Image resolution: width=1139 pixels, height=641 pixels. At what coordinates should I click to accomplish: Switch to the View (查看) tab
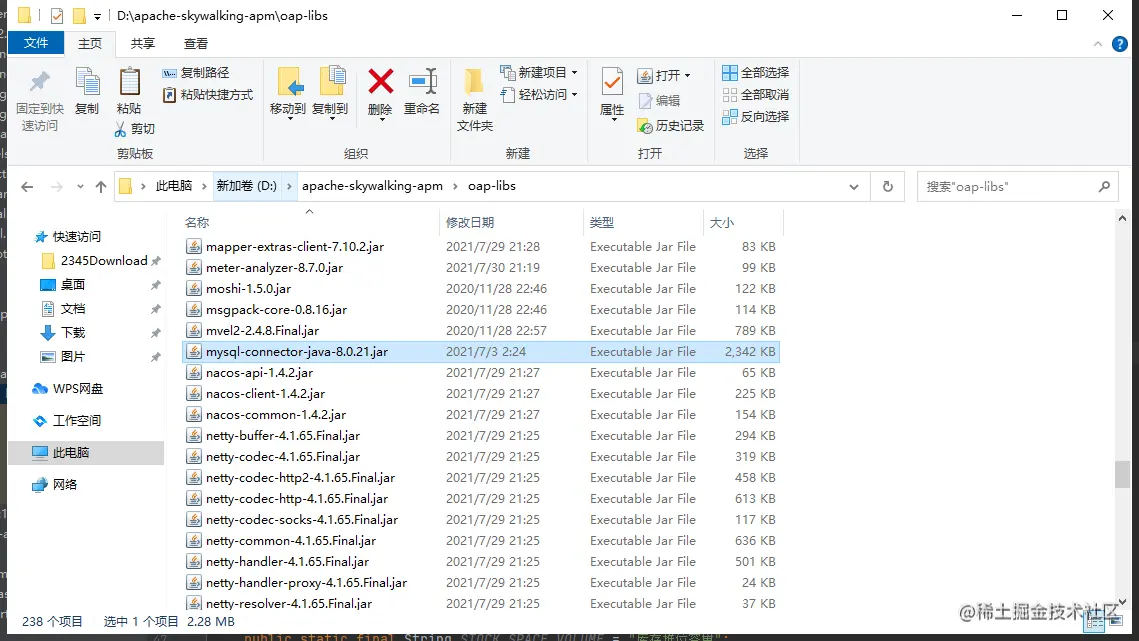[x=195, y=44]
